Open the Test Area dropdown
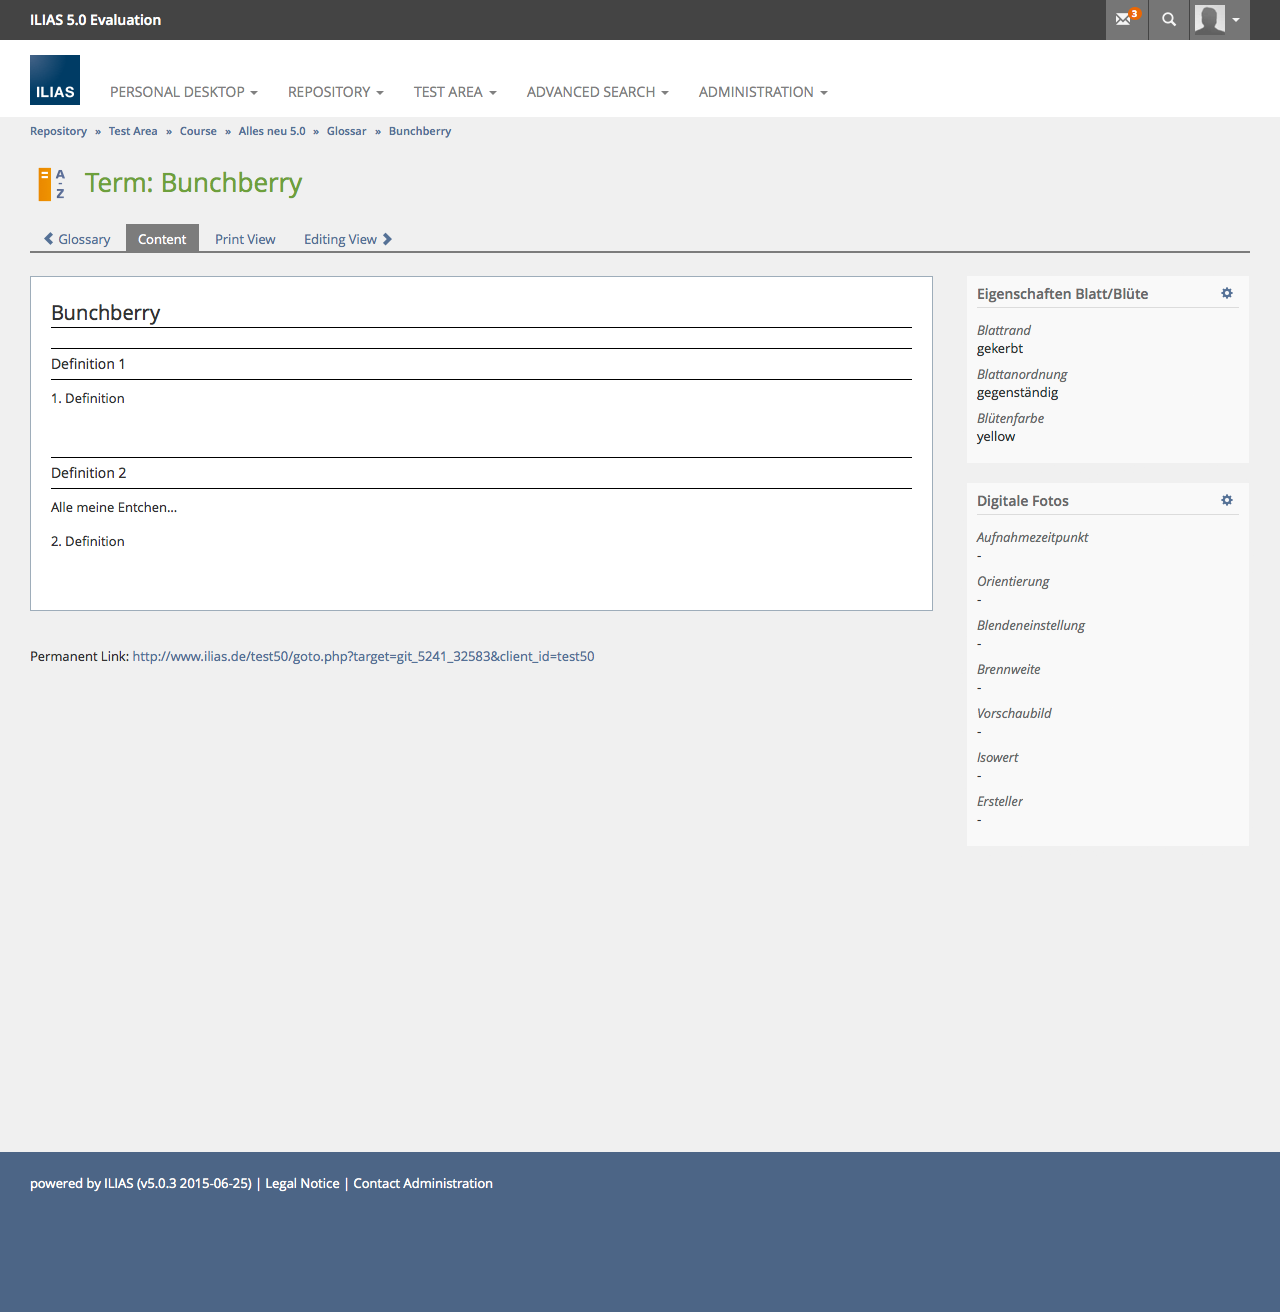This screenshot has height=1312, width=1280. [454, 92]
